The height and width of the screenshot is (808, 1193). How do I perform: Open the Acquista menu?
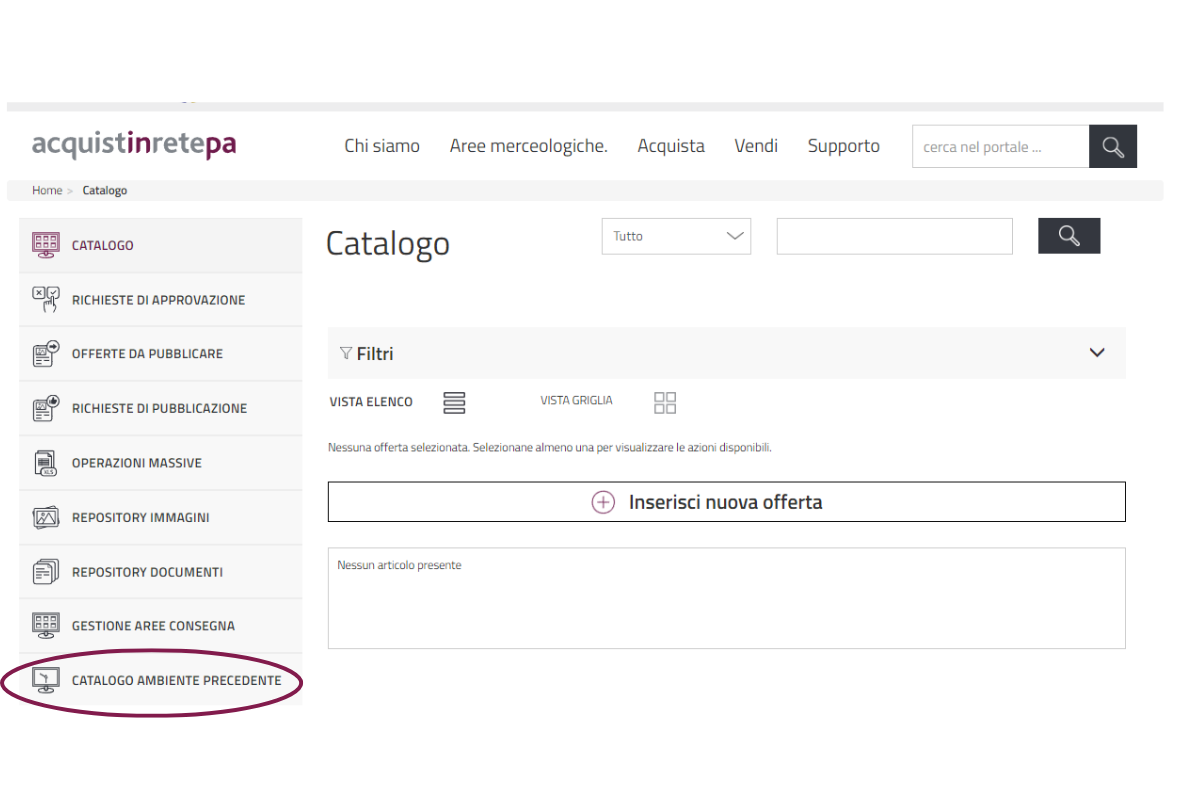click(x=671, y=146)
